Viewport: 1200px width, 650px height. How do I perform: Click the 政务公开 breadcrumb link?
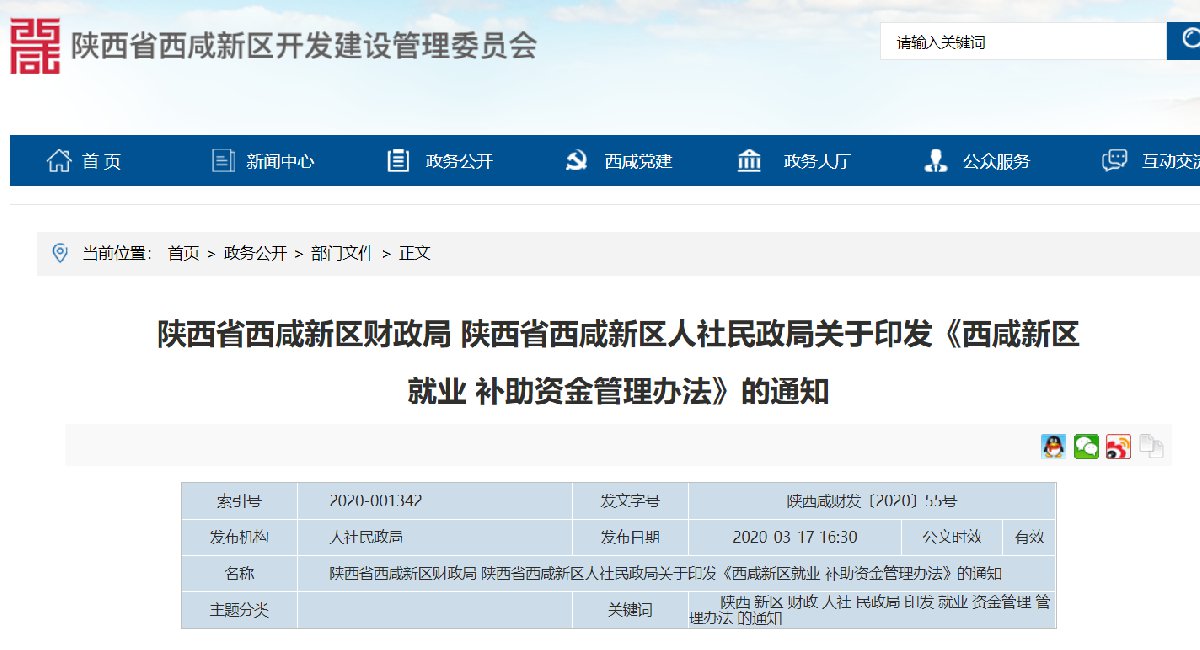[255, 254]
